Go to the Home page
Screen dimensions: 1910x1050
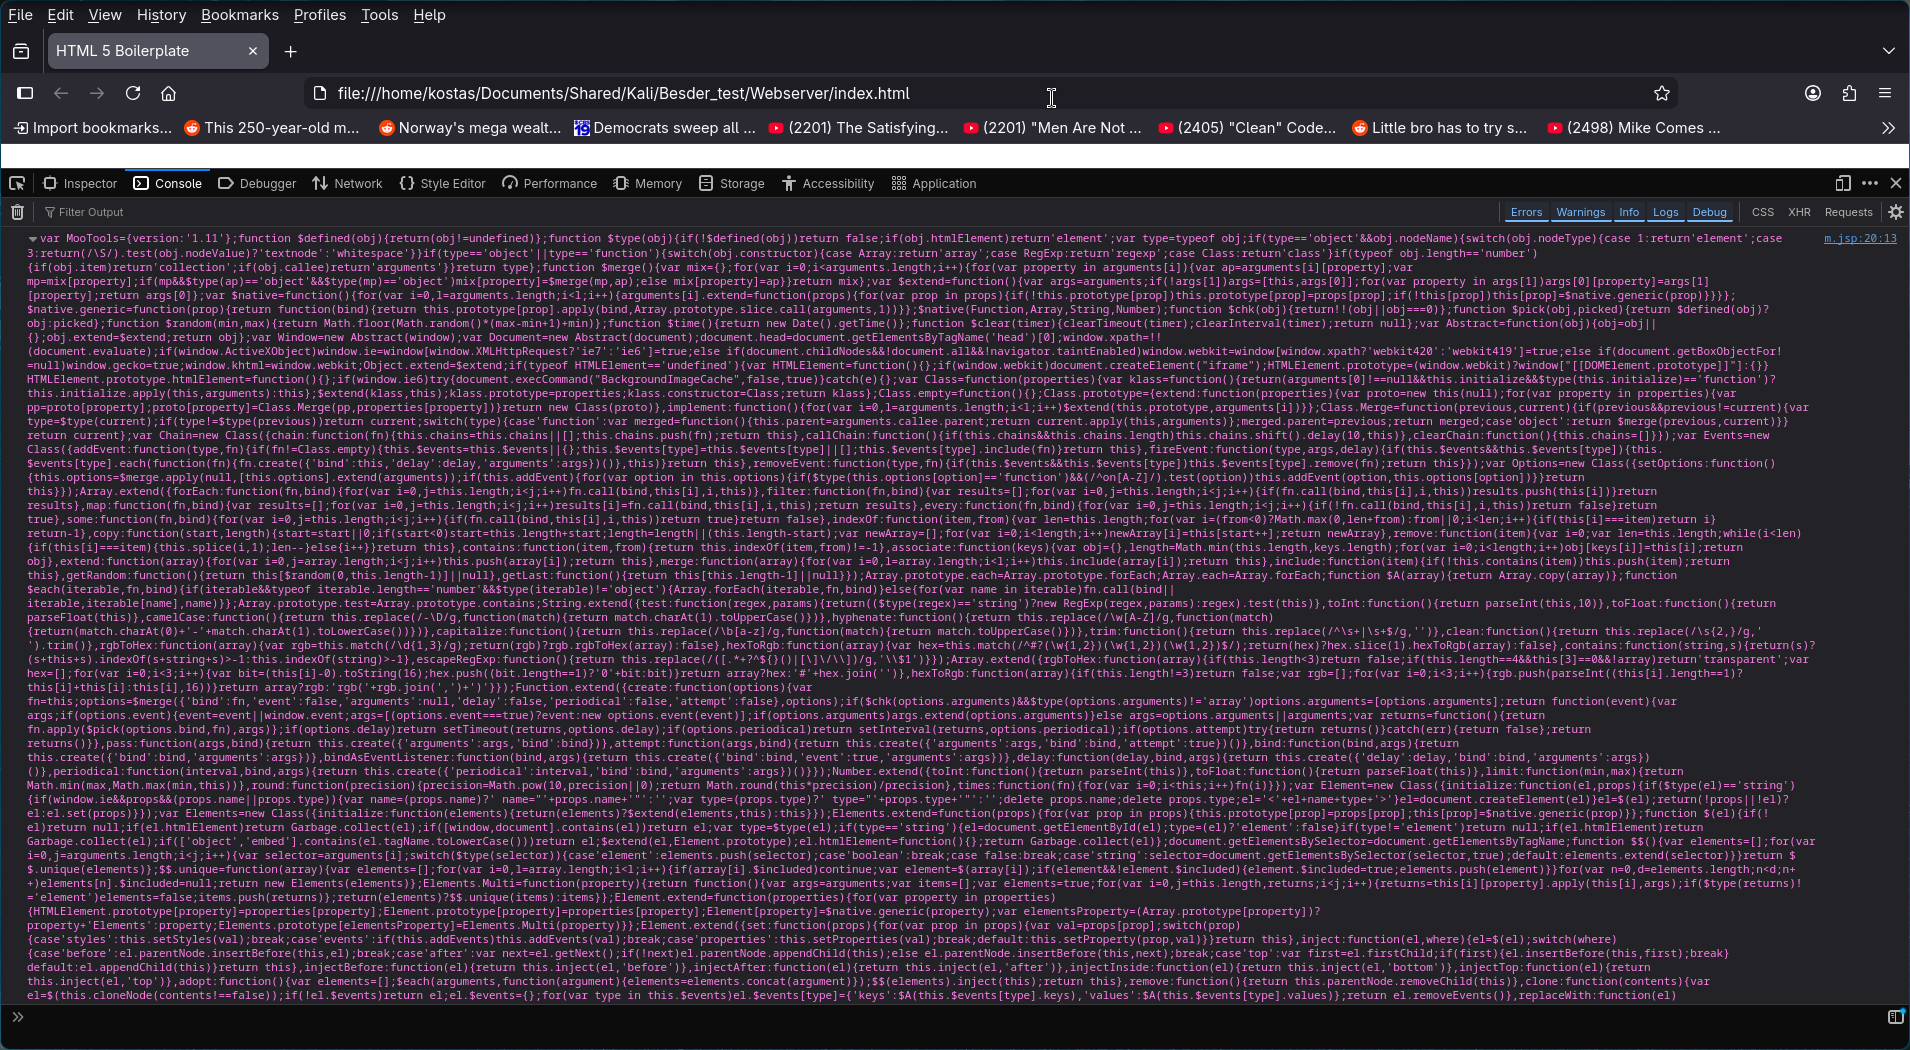click(169, 93)
